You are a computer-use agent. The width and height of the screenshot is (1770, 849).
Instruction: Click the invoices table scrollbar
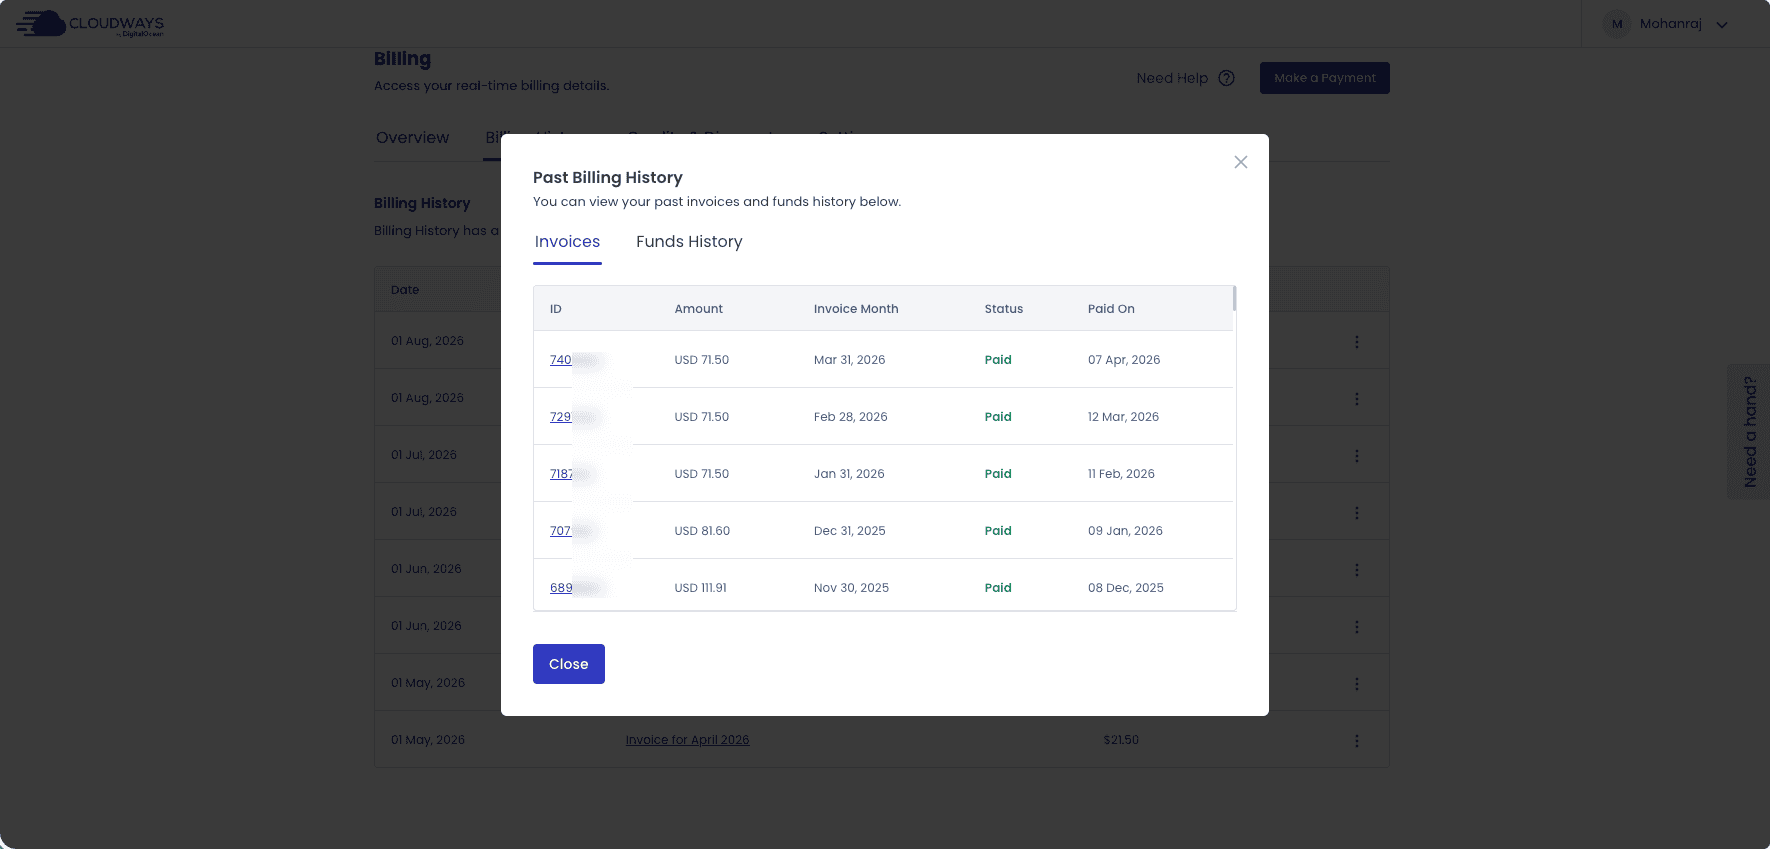coord(1234,298)
